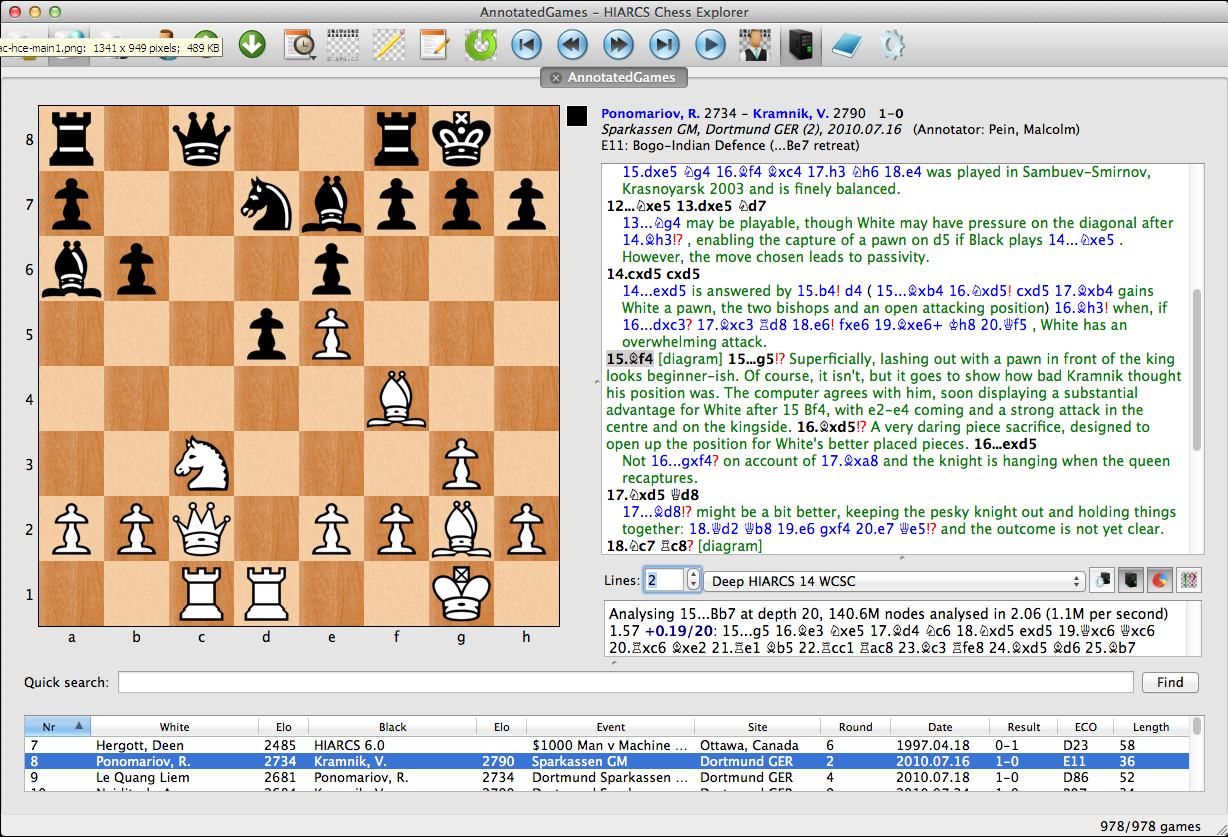Toggle the pie chart statistics icon
Screen dimensions: 1228x837
click(x=1160, y=579)
